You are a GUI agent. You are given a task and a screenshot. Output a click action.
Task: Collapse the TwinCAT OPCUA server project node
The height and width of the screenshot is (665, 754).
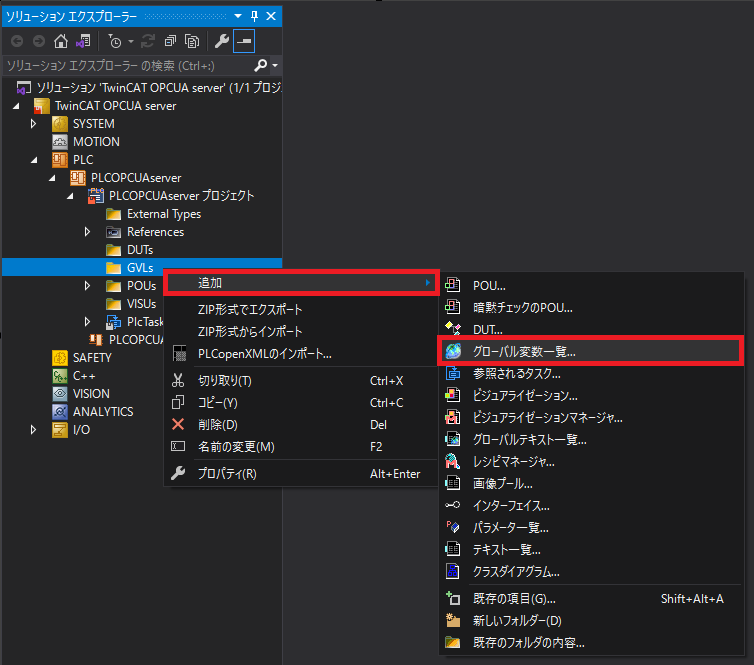tap(17, 106)
